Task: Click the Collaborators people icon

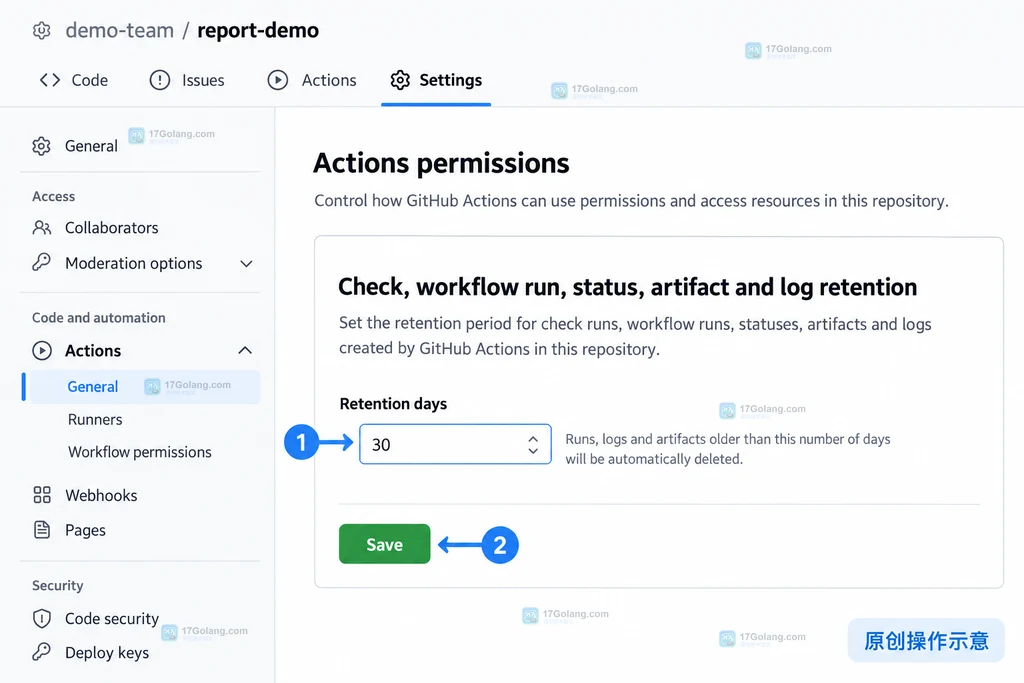Action: pyautogui.click(x=42, y=227)
